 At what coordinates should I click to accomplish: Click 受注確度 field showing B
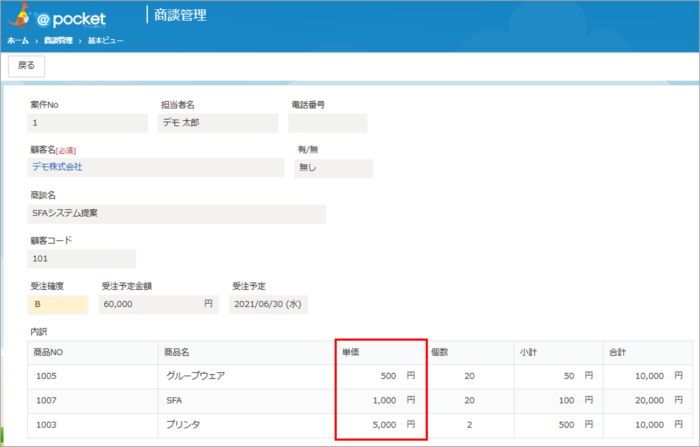(58, 305)
